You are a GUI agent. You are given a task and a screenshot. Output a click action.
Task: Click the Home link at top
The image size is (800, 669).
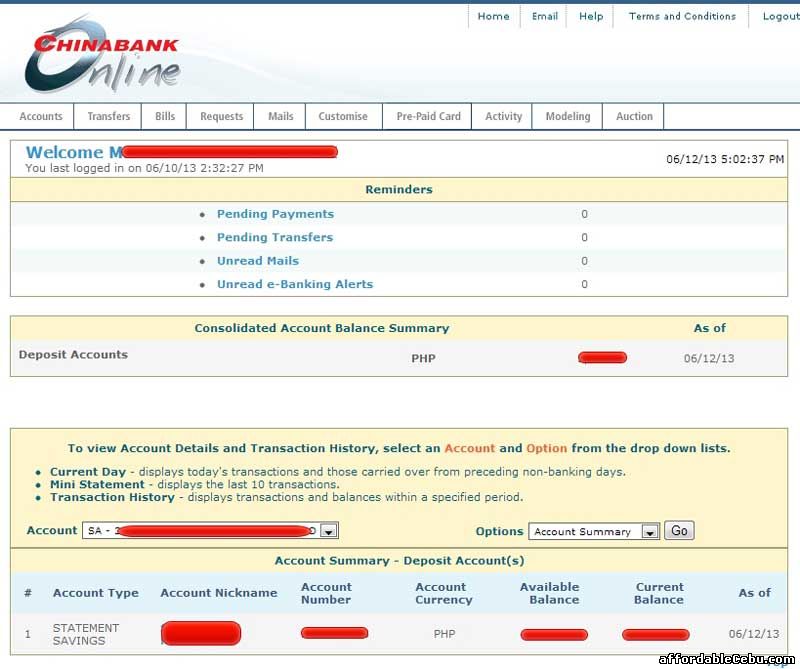pos(493,16)
